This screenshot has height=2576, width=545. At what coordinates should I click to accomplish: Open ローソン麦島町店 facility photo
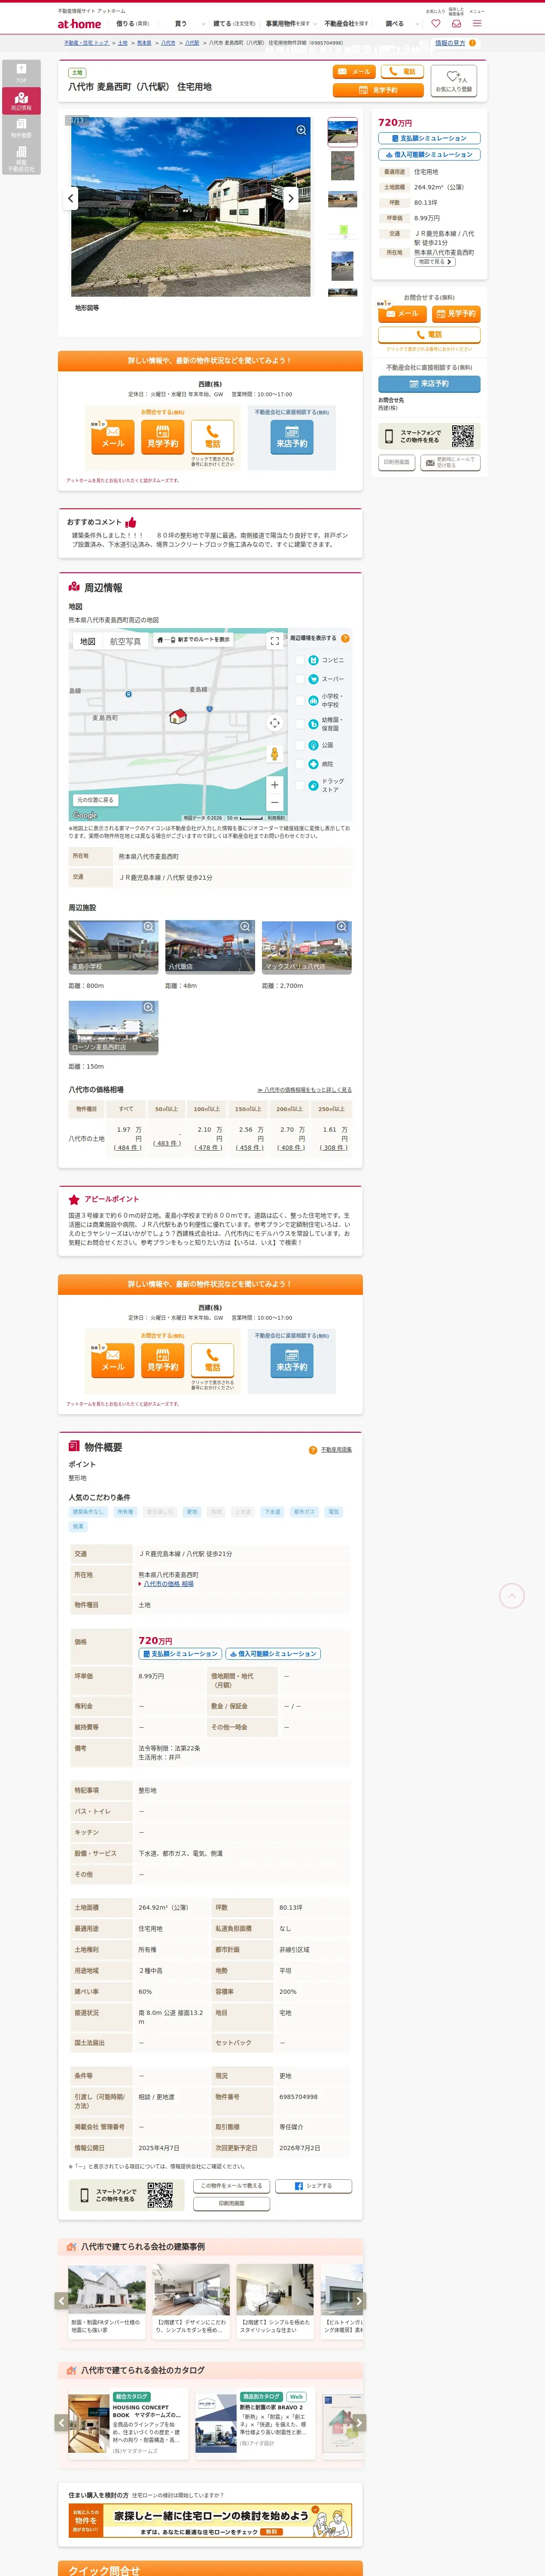(113, 1027)
